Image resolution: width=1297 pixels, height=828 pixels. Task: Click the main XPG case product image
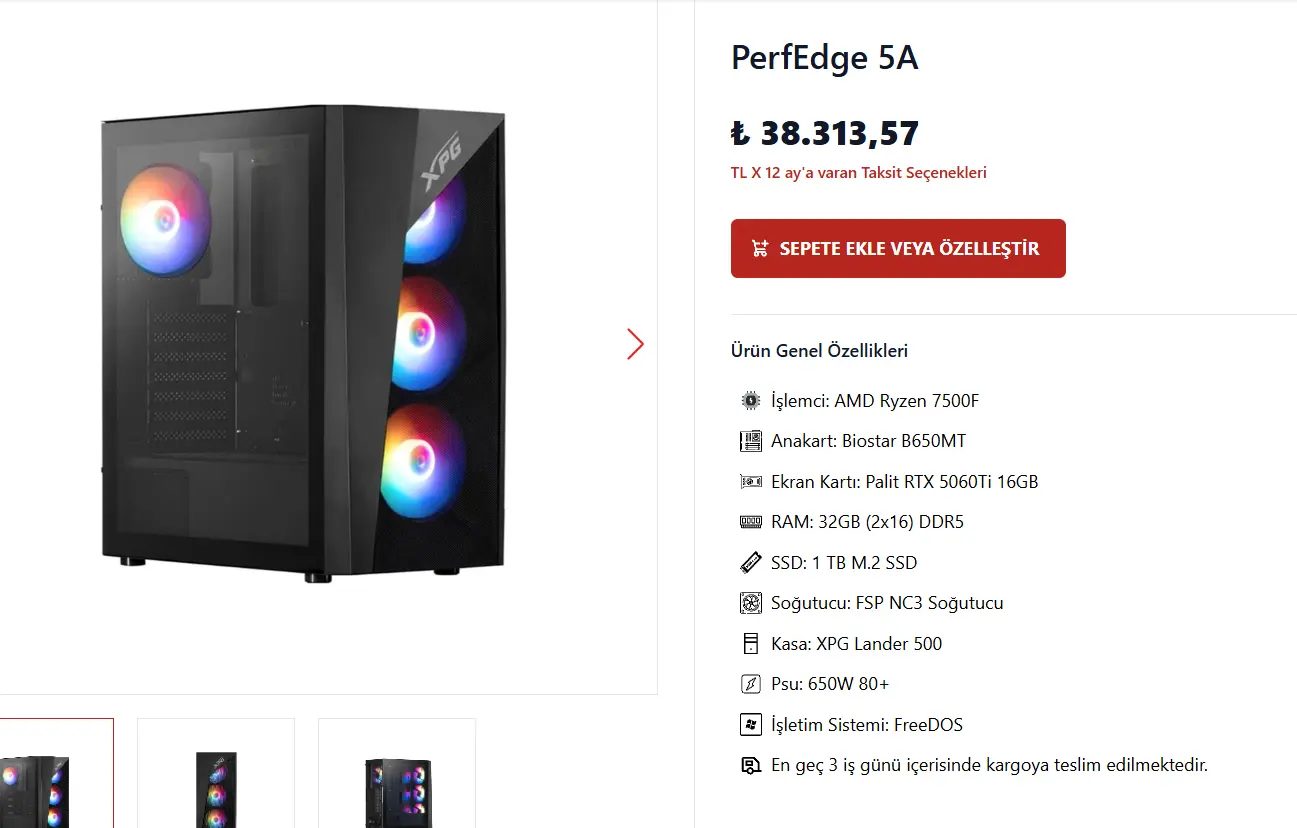point(303,344)
